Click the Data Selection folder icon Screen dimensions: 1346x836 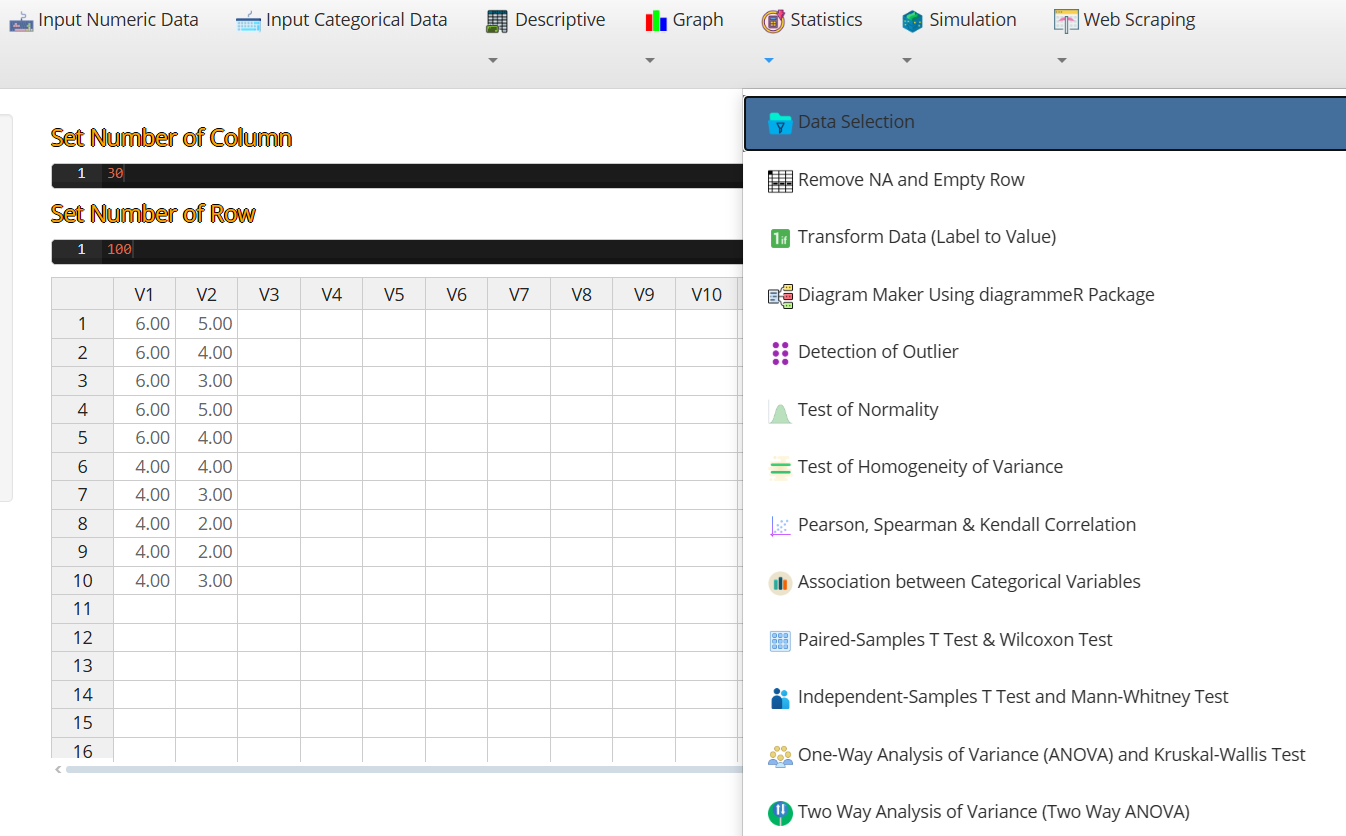pyautogui.click(x=780, y=123)
